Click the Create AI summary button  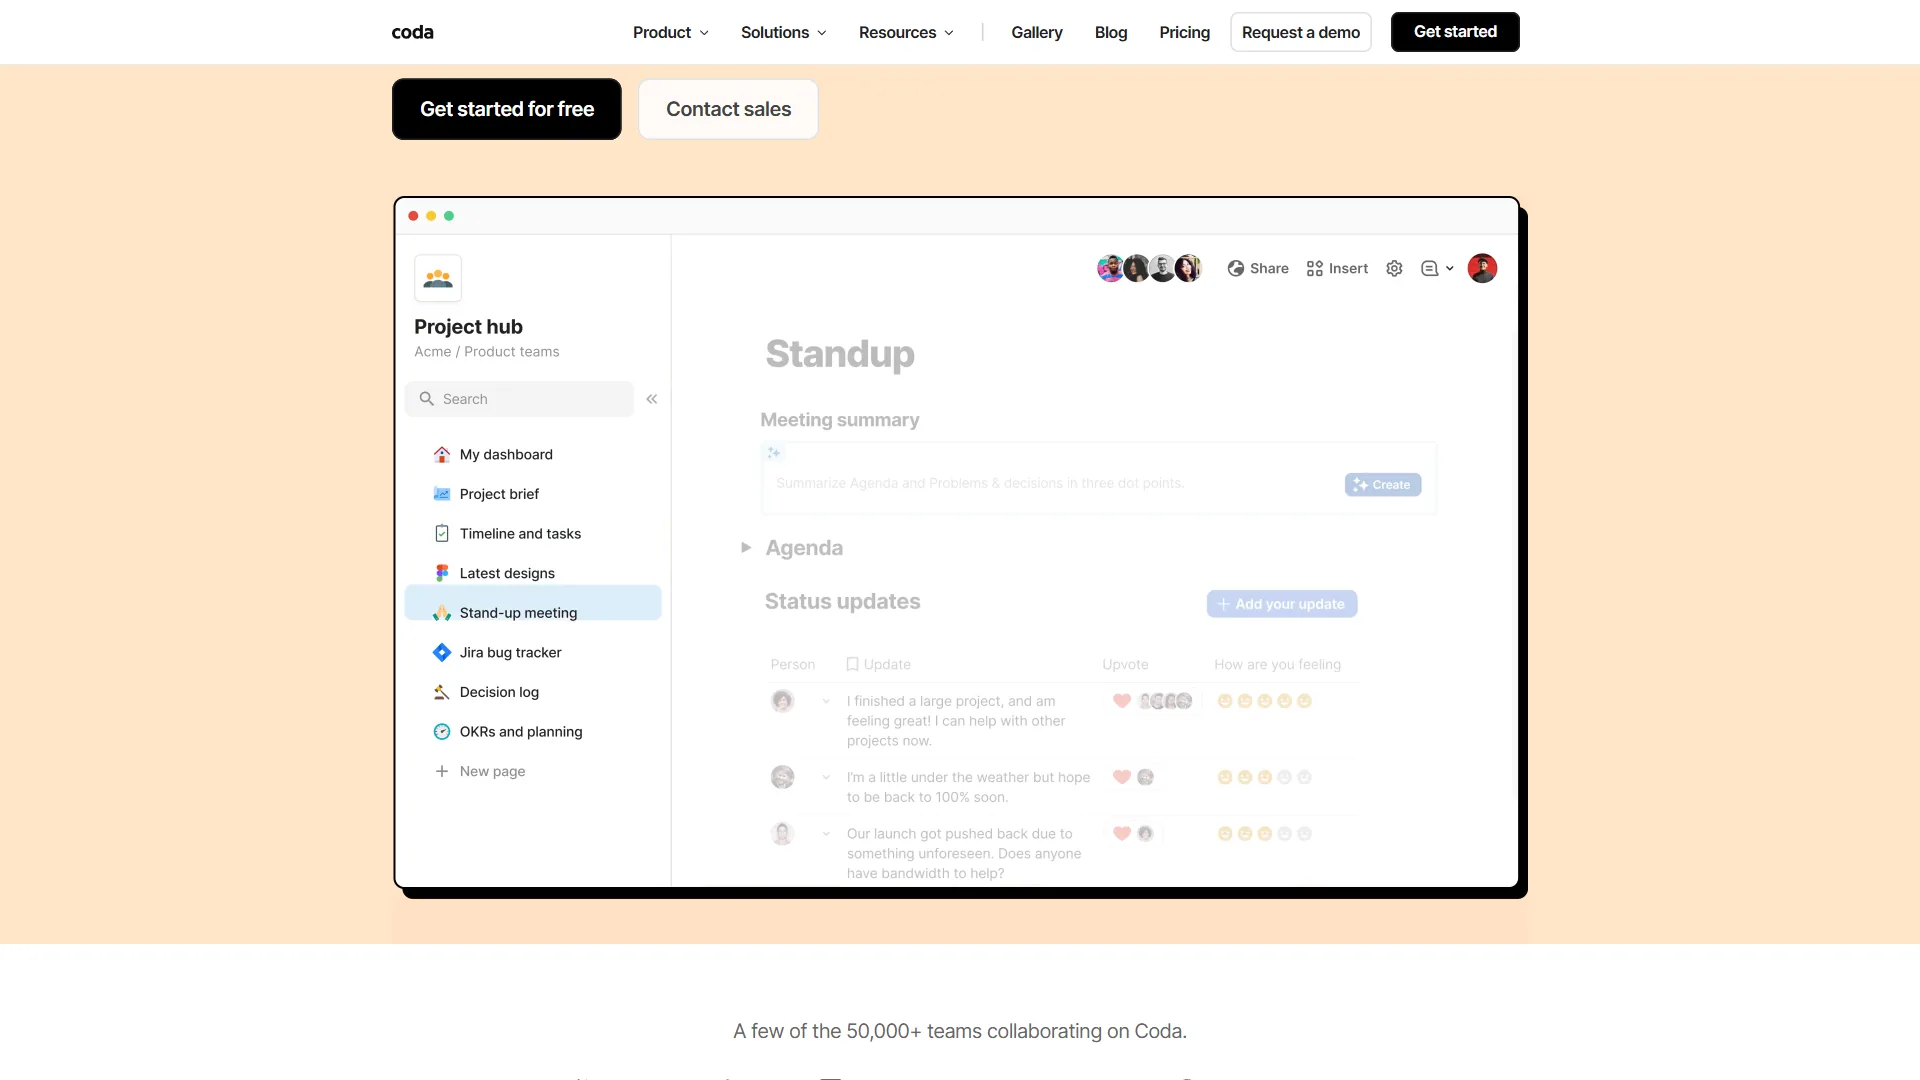[1383, 485]
